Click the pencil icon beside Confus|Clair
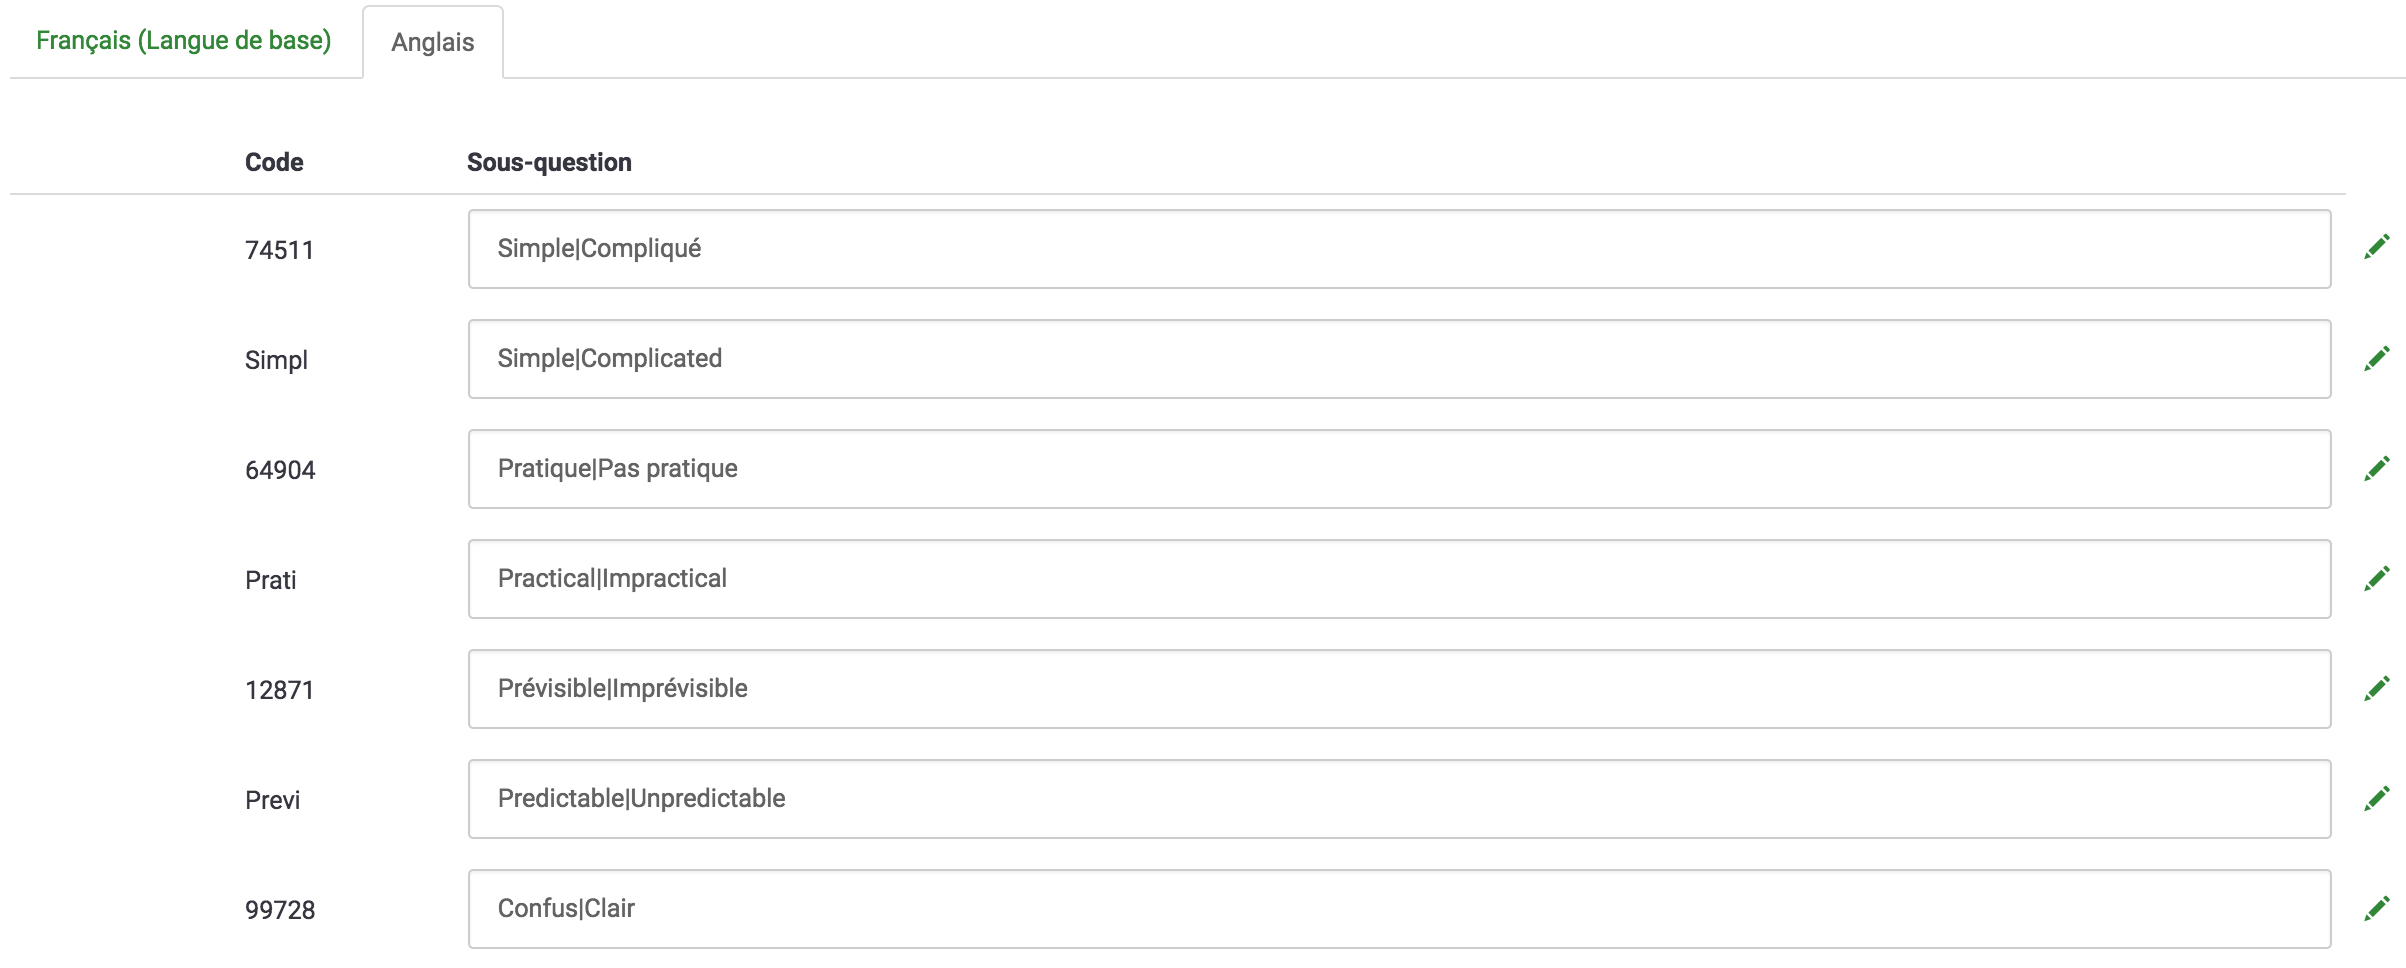 [2377, 908]
